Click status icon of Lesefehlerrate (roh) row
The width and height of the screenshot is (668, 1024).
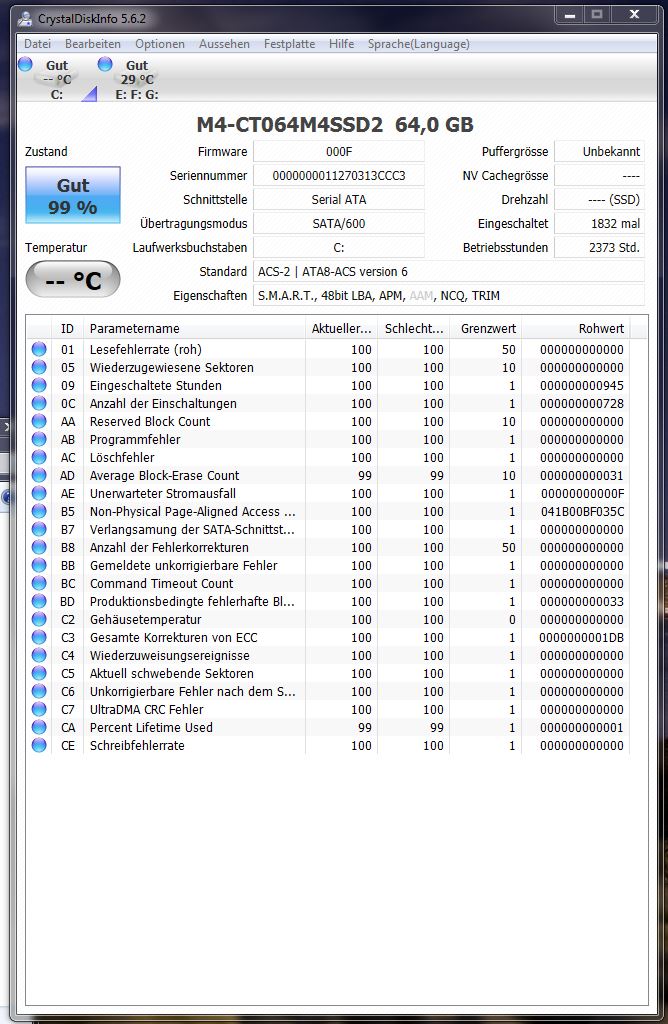pyautogui.click(x=39, y=349)
